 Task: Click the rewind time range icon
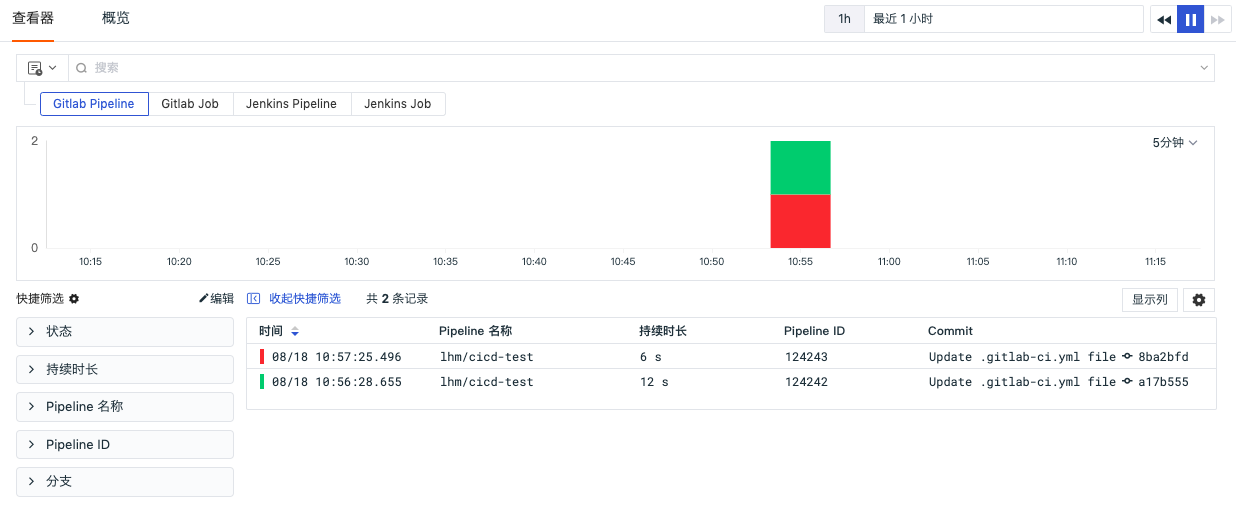1164,19
